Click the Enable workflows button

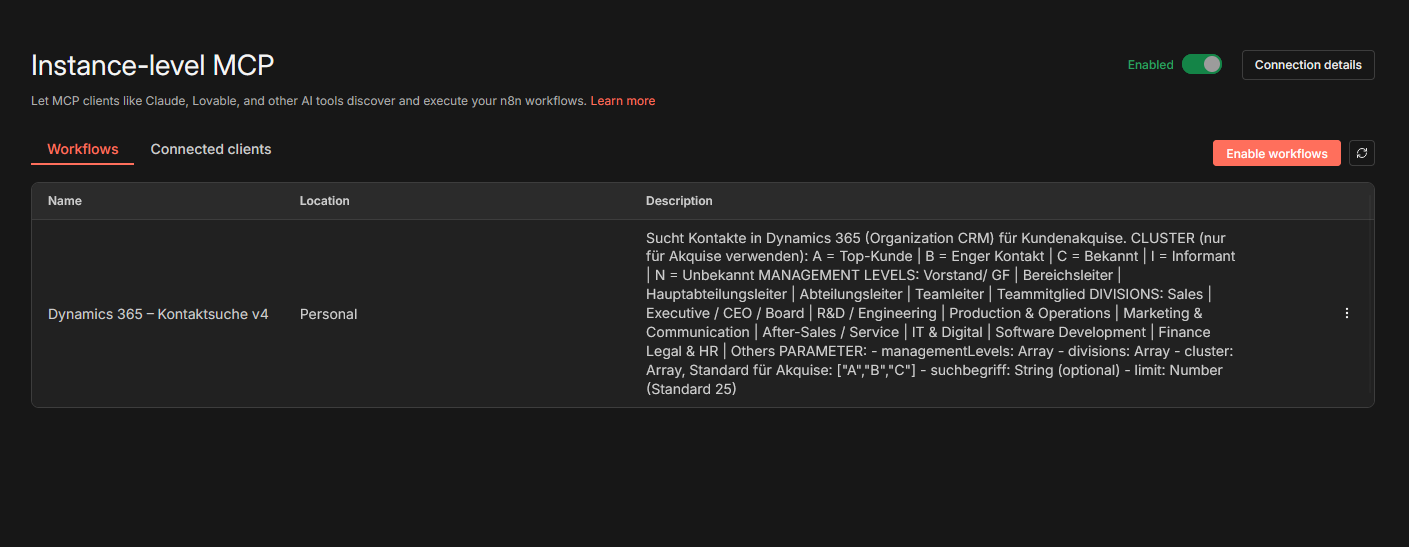(x=1276, y=153)
